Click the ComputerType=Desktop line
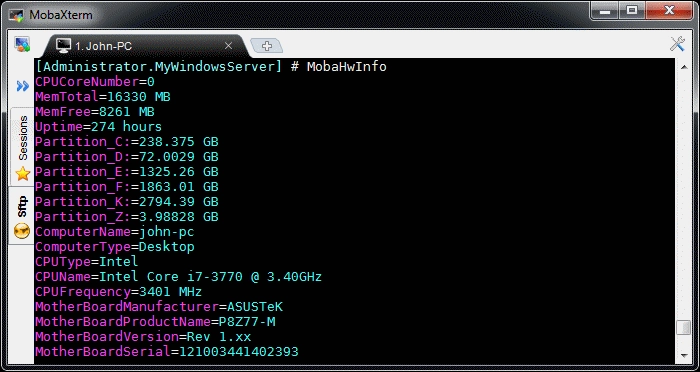Image resolution: width=700 pixels, height=372 pixels. 115,247
